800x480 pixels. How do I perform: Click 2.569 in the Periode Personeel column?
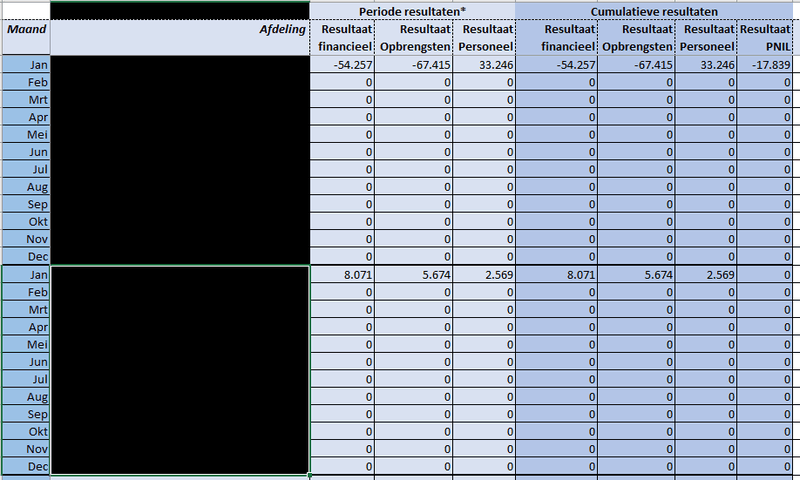tap(484, 274)
